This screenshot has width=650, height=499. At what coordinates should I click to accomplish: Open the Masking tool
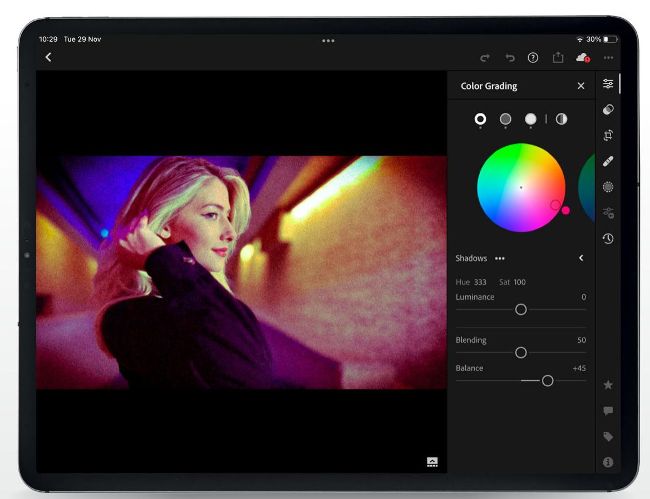pos(608,187)
